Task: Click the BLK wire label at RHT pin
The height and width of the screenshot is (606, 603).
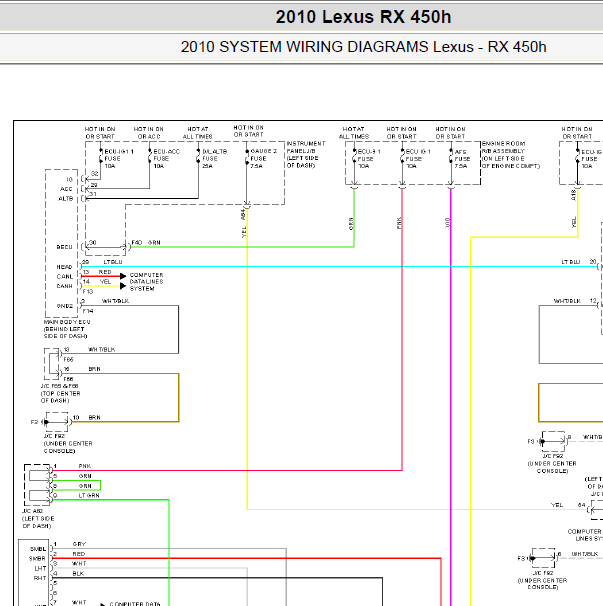Action: pyautogui.click(x=78, y=574)
